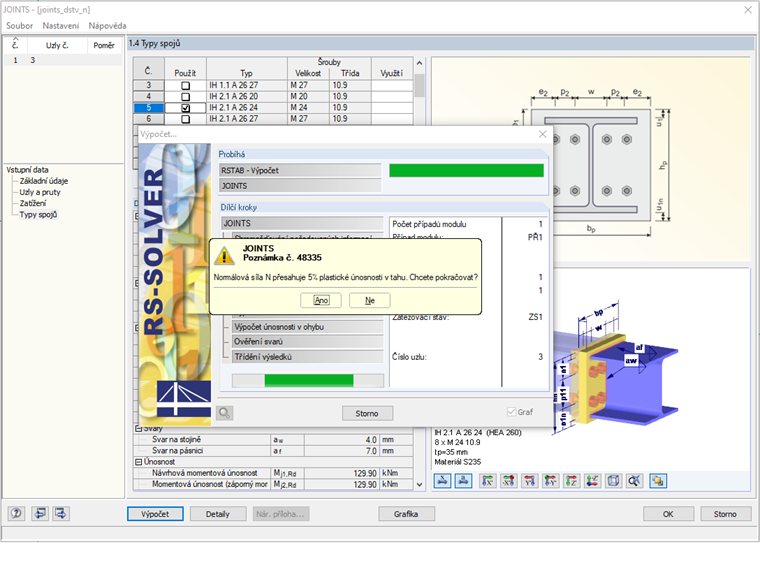Cancel the calculation with Storno in dialog
This screenshot has height=570, width=760.
click(367, 413)
